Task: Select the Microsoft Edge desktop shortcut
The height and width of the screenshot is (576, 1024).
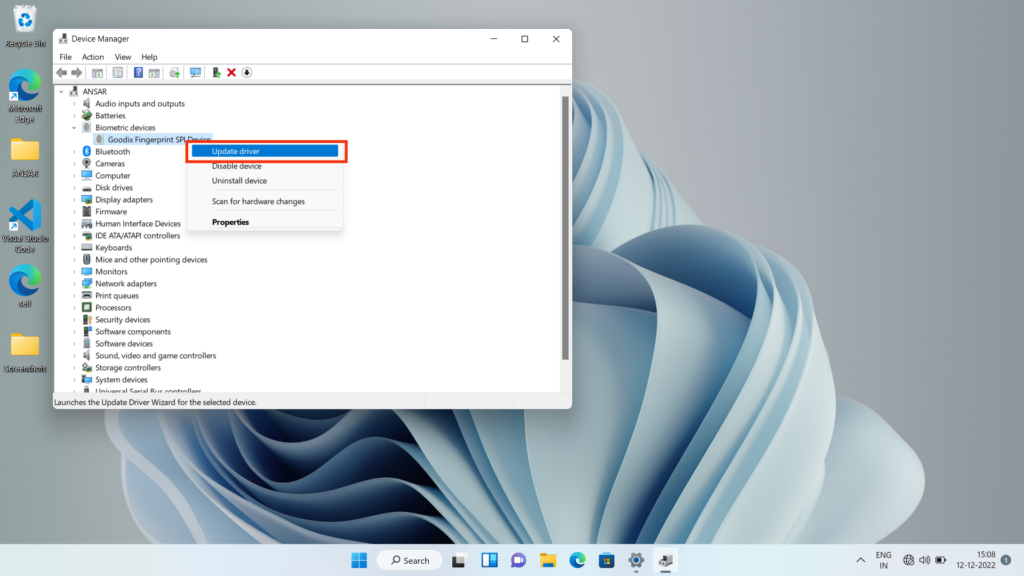Action: pyautogui.click(x=25, y=96)
